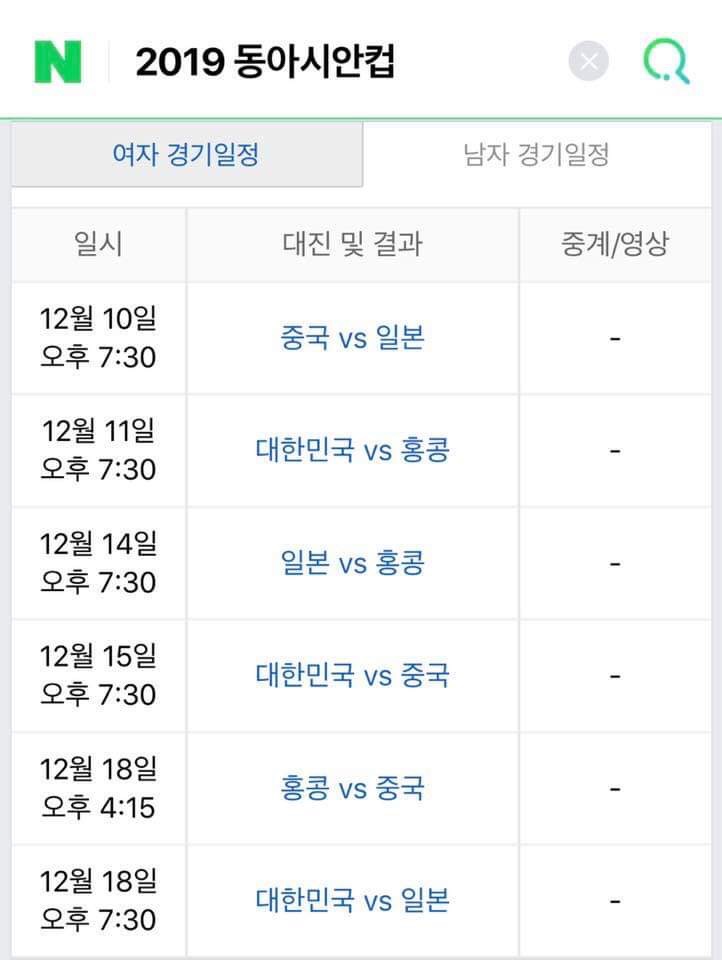722x960 pixels.
Task: Open 대한민국 vs 일본 match link
Action: pos(352,901)
